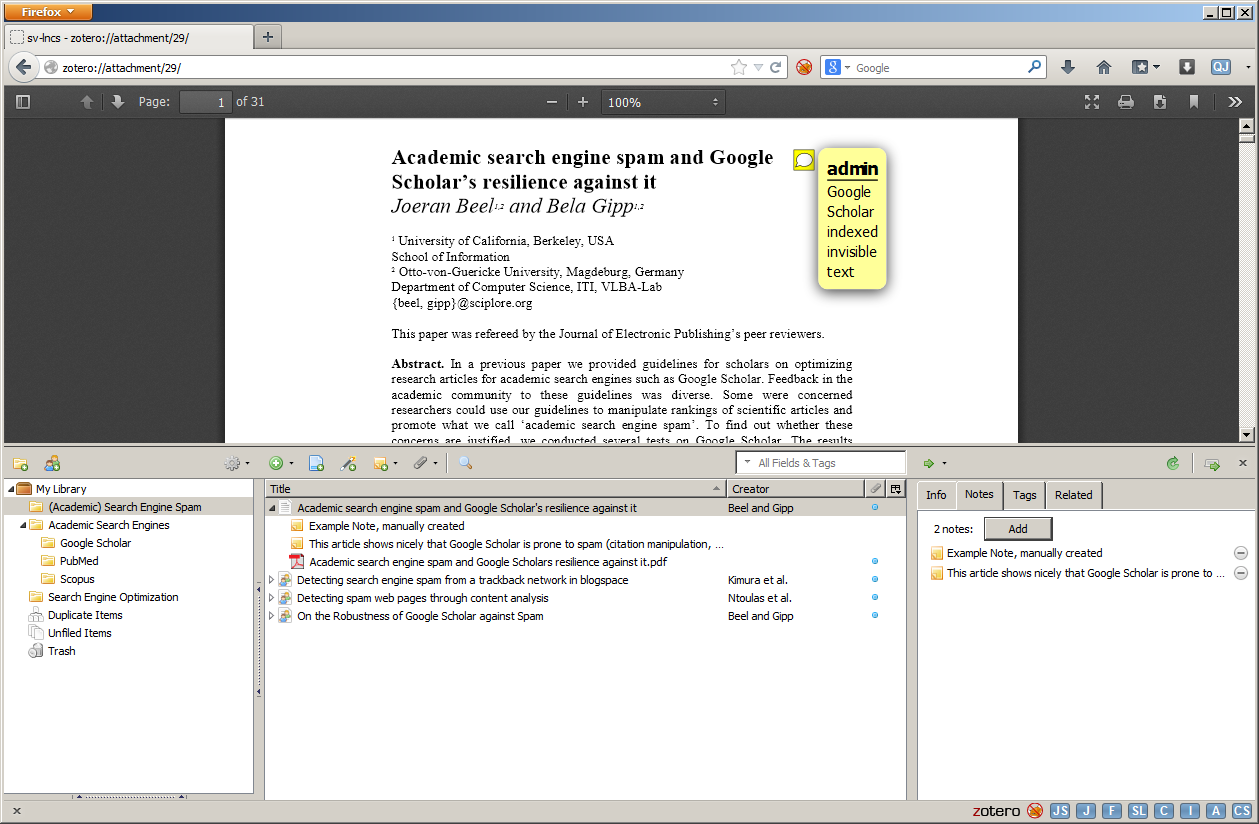Open the PubMed collection
1259x824 pixels.
point(79,561)
